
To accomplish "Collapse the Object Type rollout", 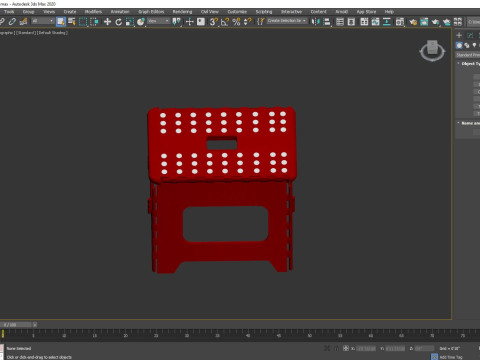I will tap(468, 63).
